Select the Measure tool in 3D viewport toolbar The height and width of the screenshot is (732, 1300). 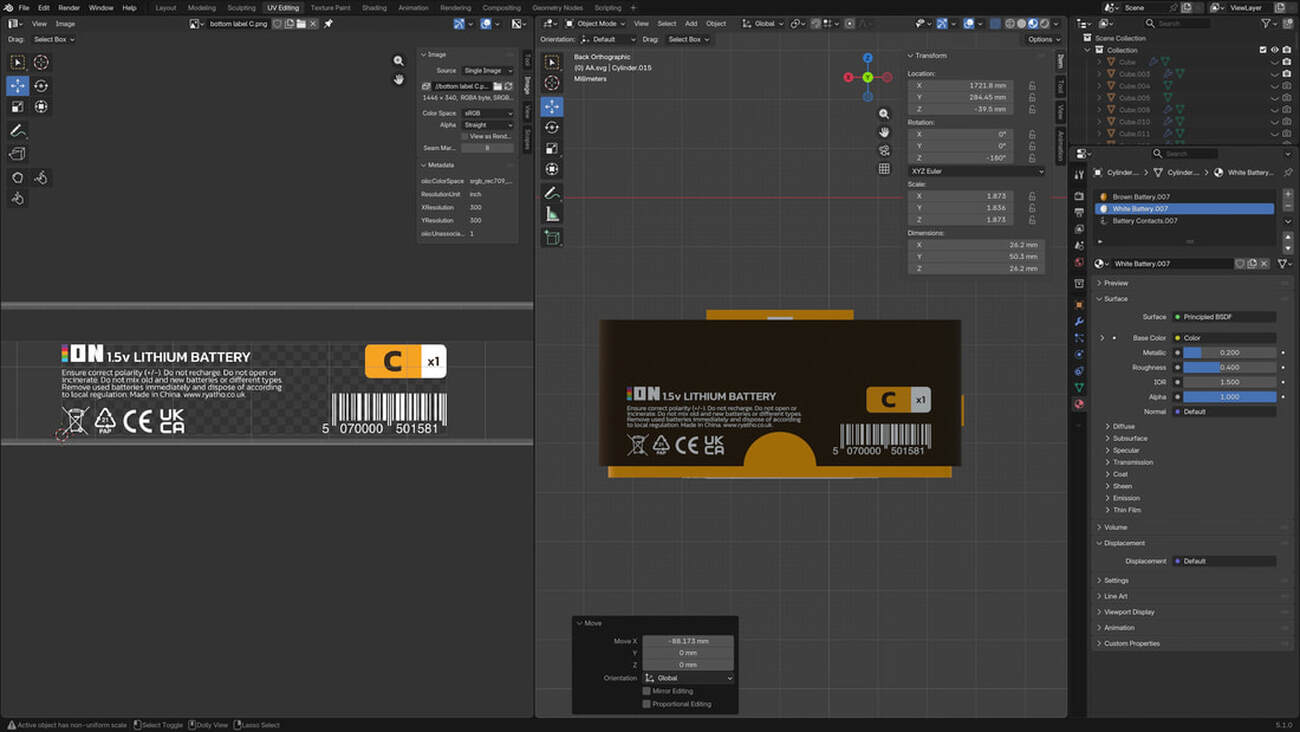pos(552,214)
